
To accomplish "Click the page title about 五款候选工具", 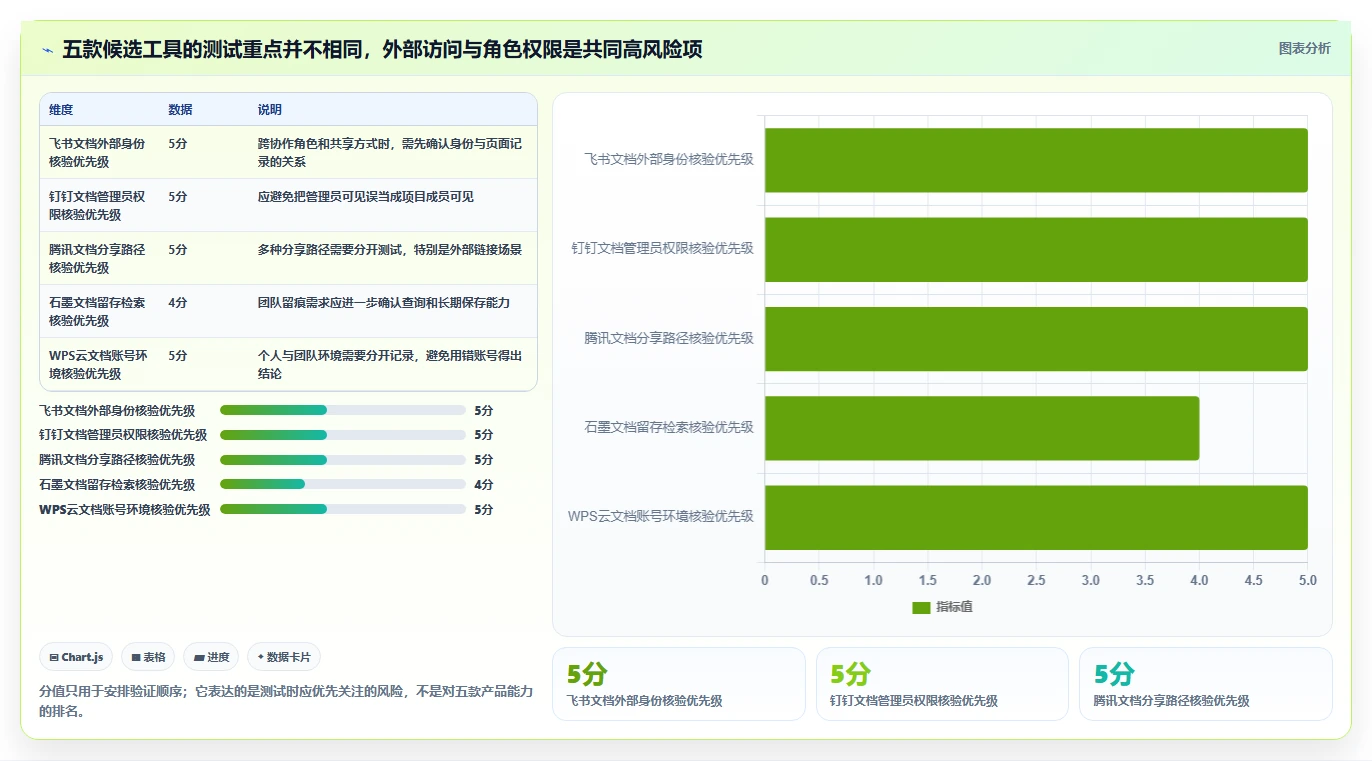I will (382, 49).
